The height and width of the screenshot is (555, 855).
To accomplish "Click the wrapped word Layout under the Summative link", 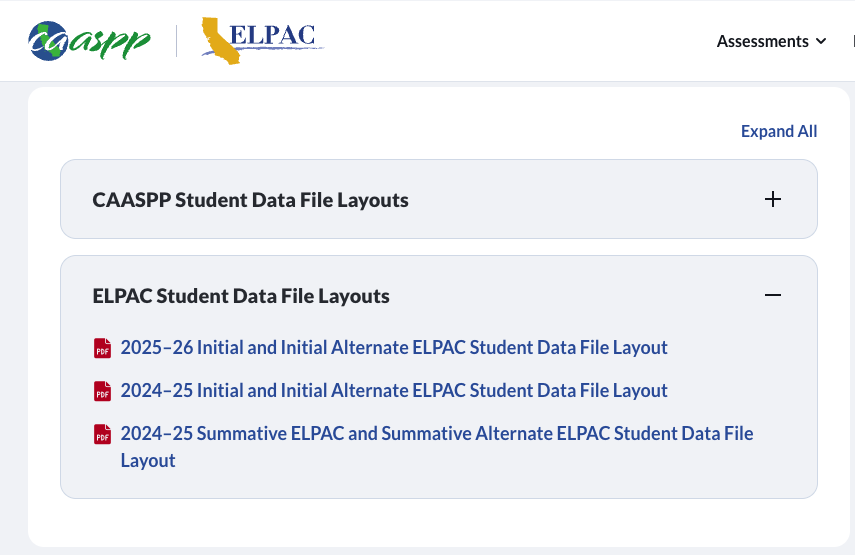I will 148,461.
